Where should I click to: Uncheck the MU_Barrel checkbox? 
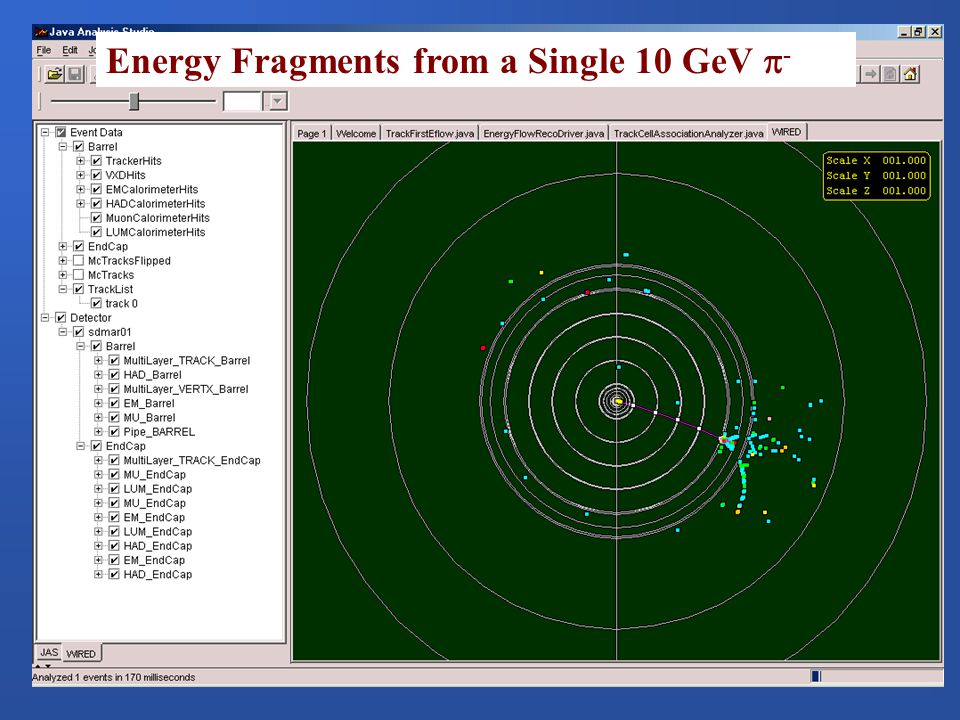(x=114, y=418)
